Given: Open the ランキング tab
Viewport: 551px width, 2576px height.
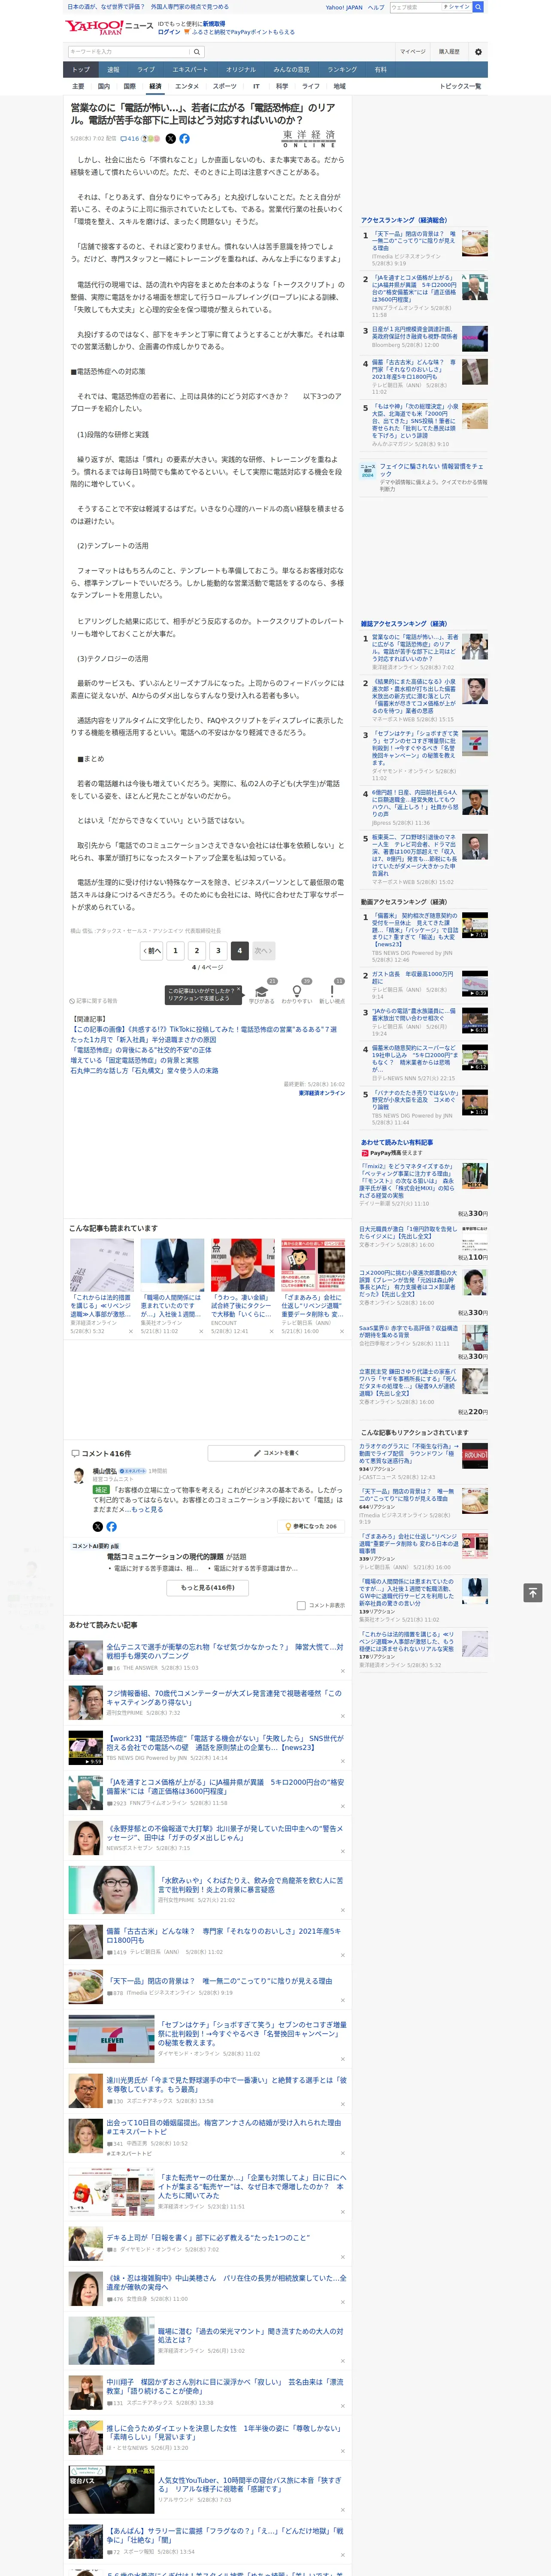Looking at the screenshot, I should (x=342, y=70).
